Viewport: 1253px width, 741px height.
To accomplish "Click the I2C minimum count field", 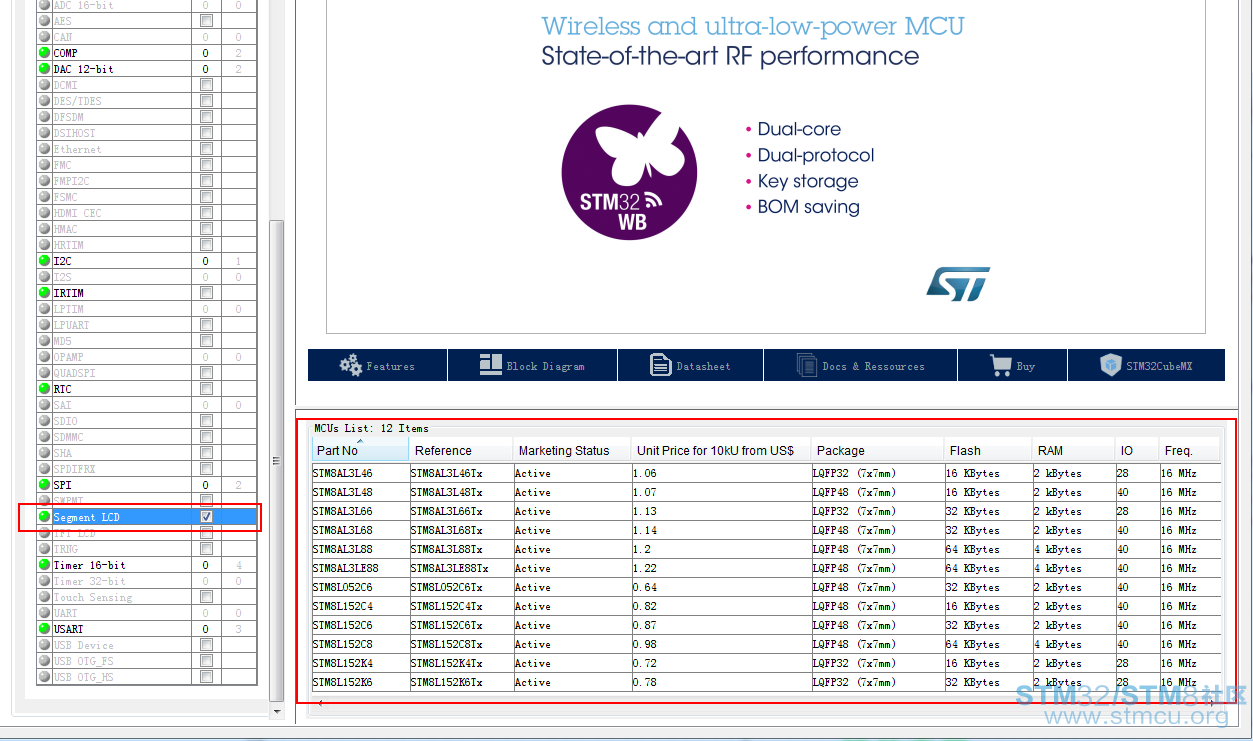I will [x=206, y=261].
